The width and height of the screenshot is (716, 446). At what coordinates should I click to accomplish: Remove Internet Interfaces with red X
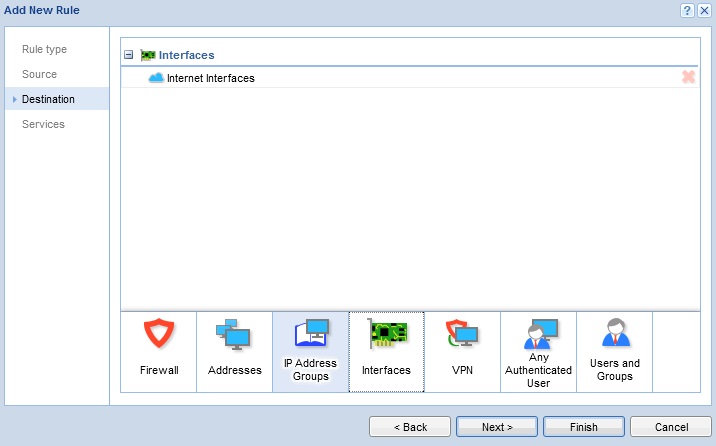pyautogui.click(x=688, y=78)
